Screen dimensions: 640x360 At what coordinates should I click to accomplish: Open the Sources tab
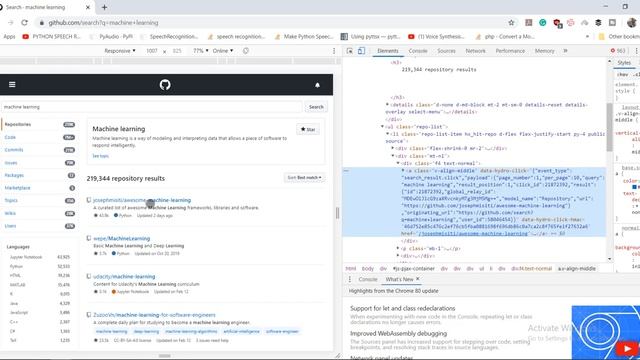[446, 51]
